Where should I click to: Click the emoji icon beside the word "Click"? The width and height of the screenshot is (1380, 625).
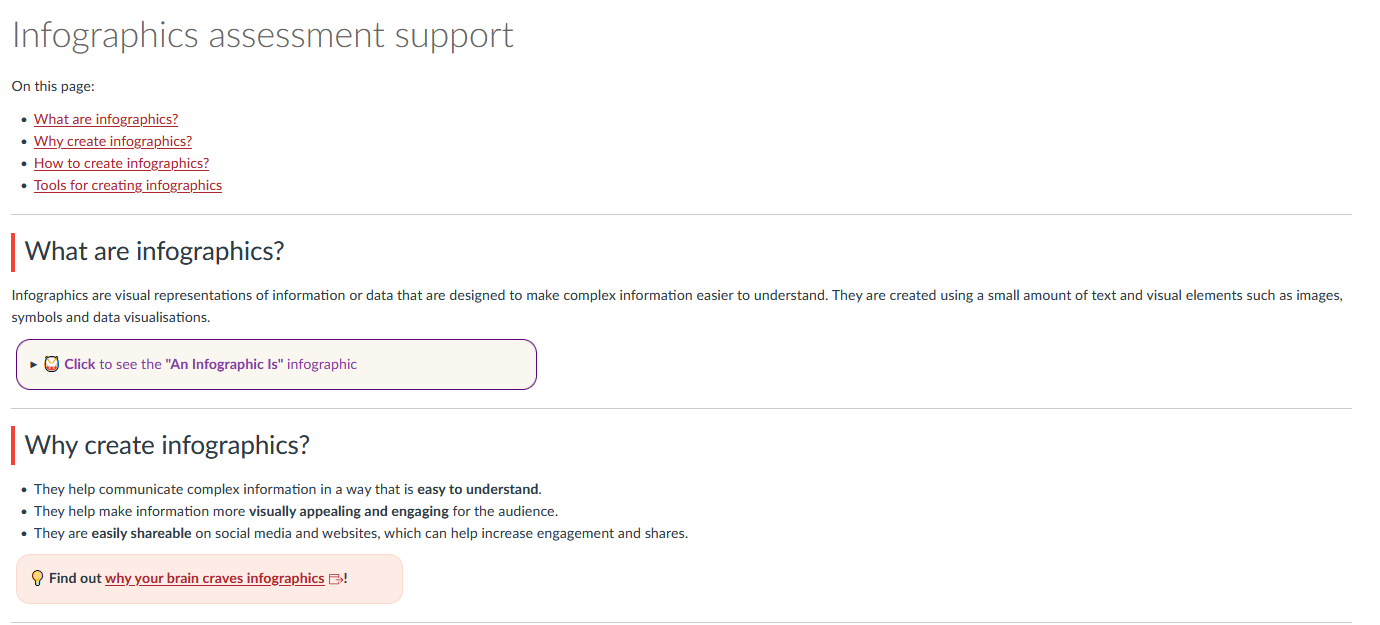[x=52, y=364]
